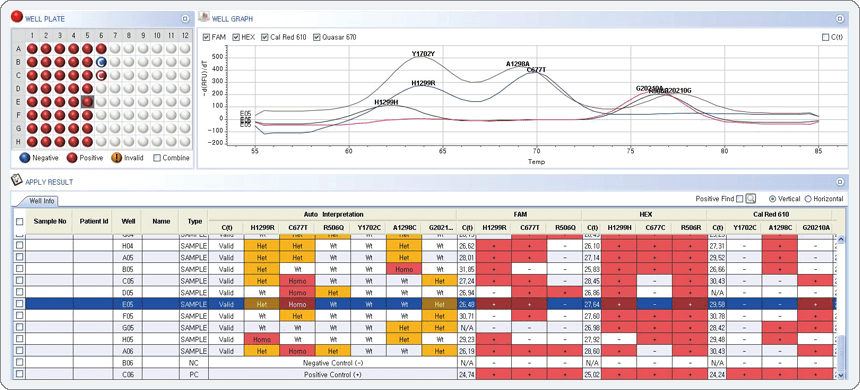Toggle the HEX channel checkbox
Image resolution: width=860 pixels, height=390 pixels.
click(x=236, y=37)
